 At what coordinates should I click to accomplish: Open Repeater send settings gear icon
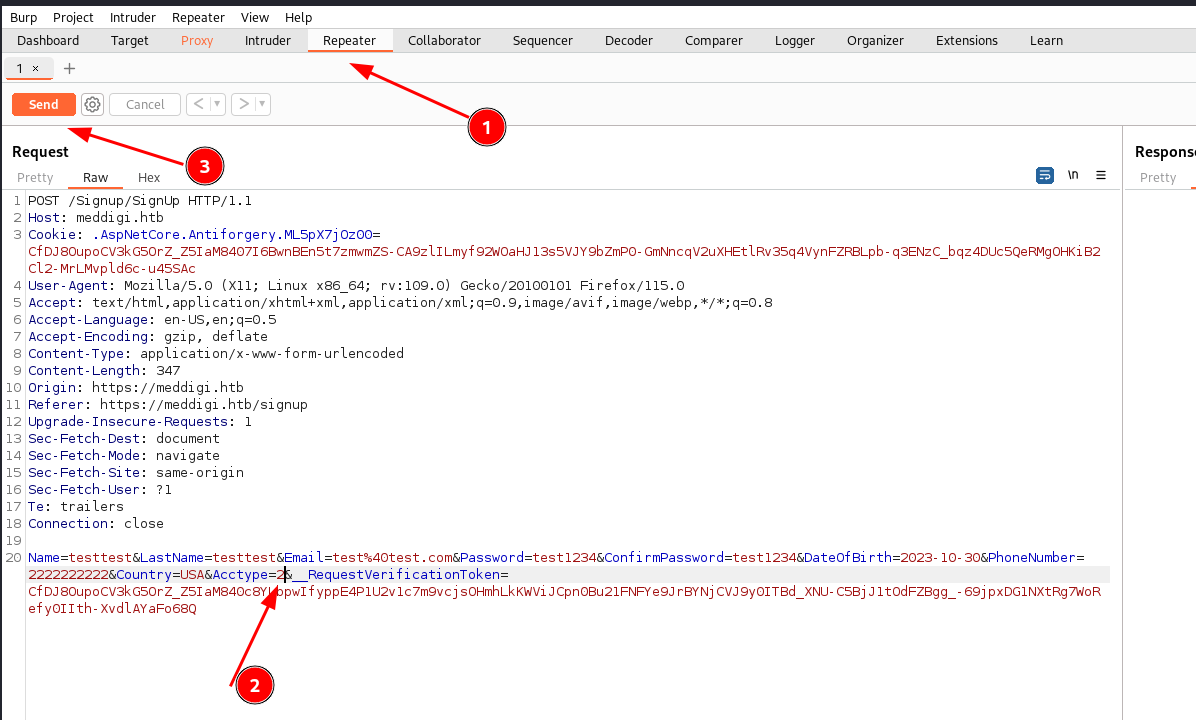[x=93, y=104]
